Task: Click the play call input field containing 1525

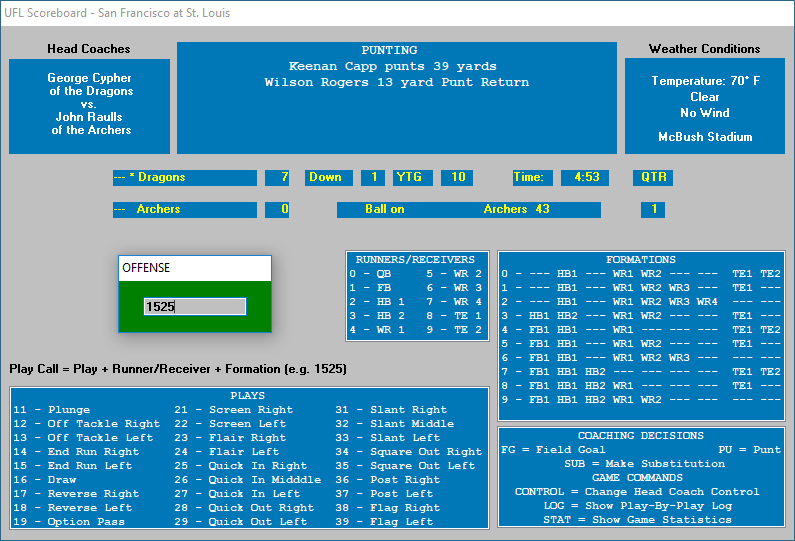Action: coord(194,307)
